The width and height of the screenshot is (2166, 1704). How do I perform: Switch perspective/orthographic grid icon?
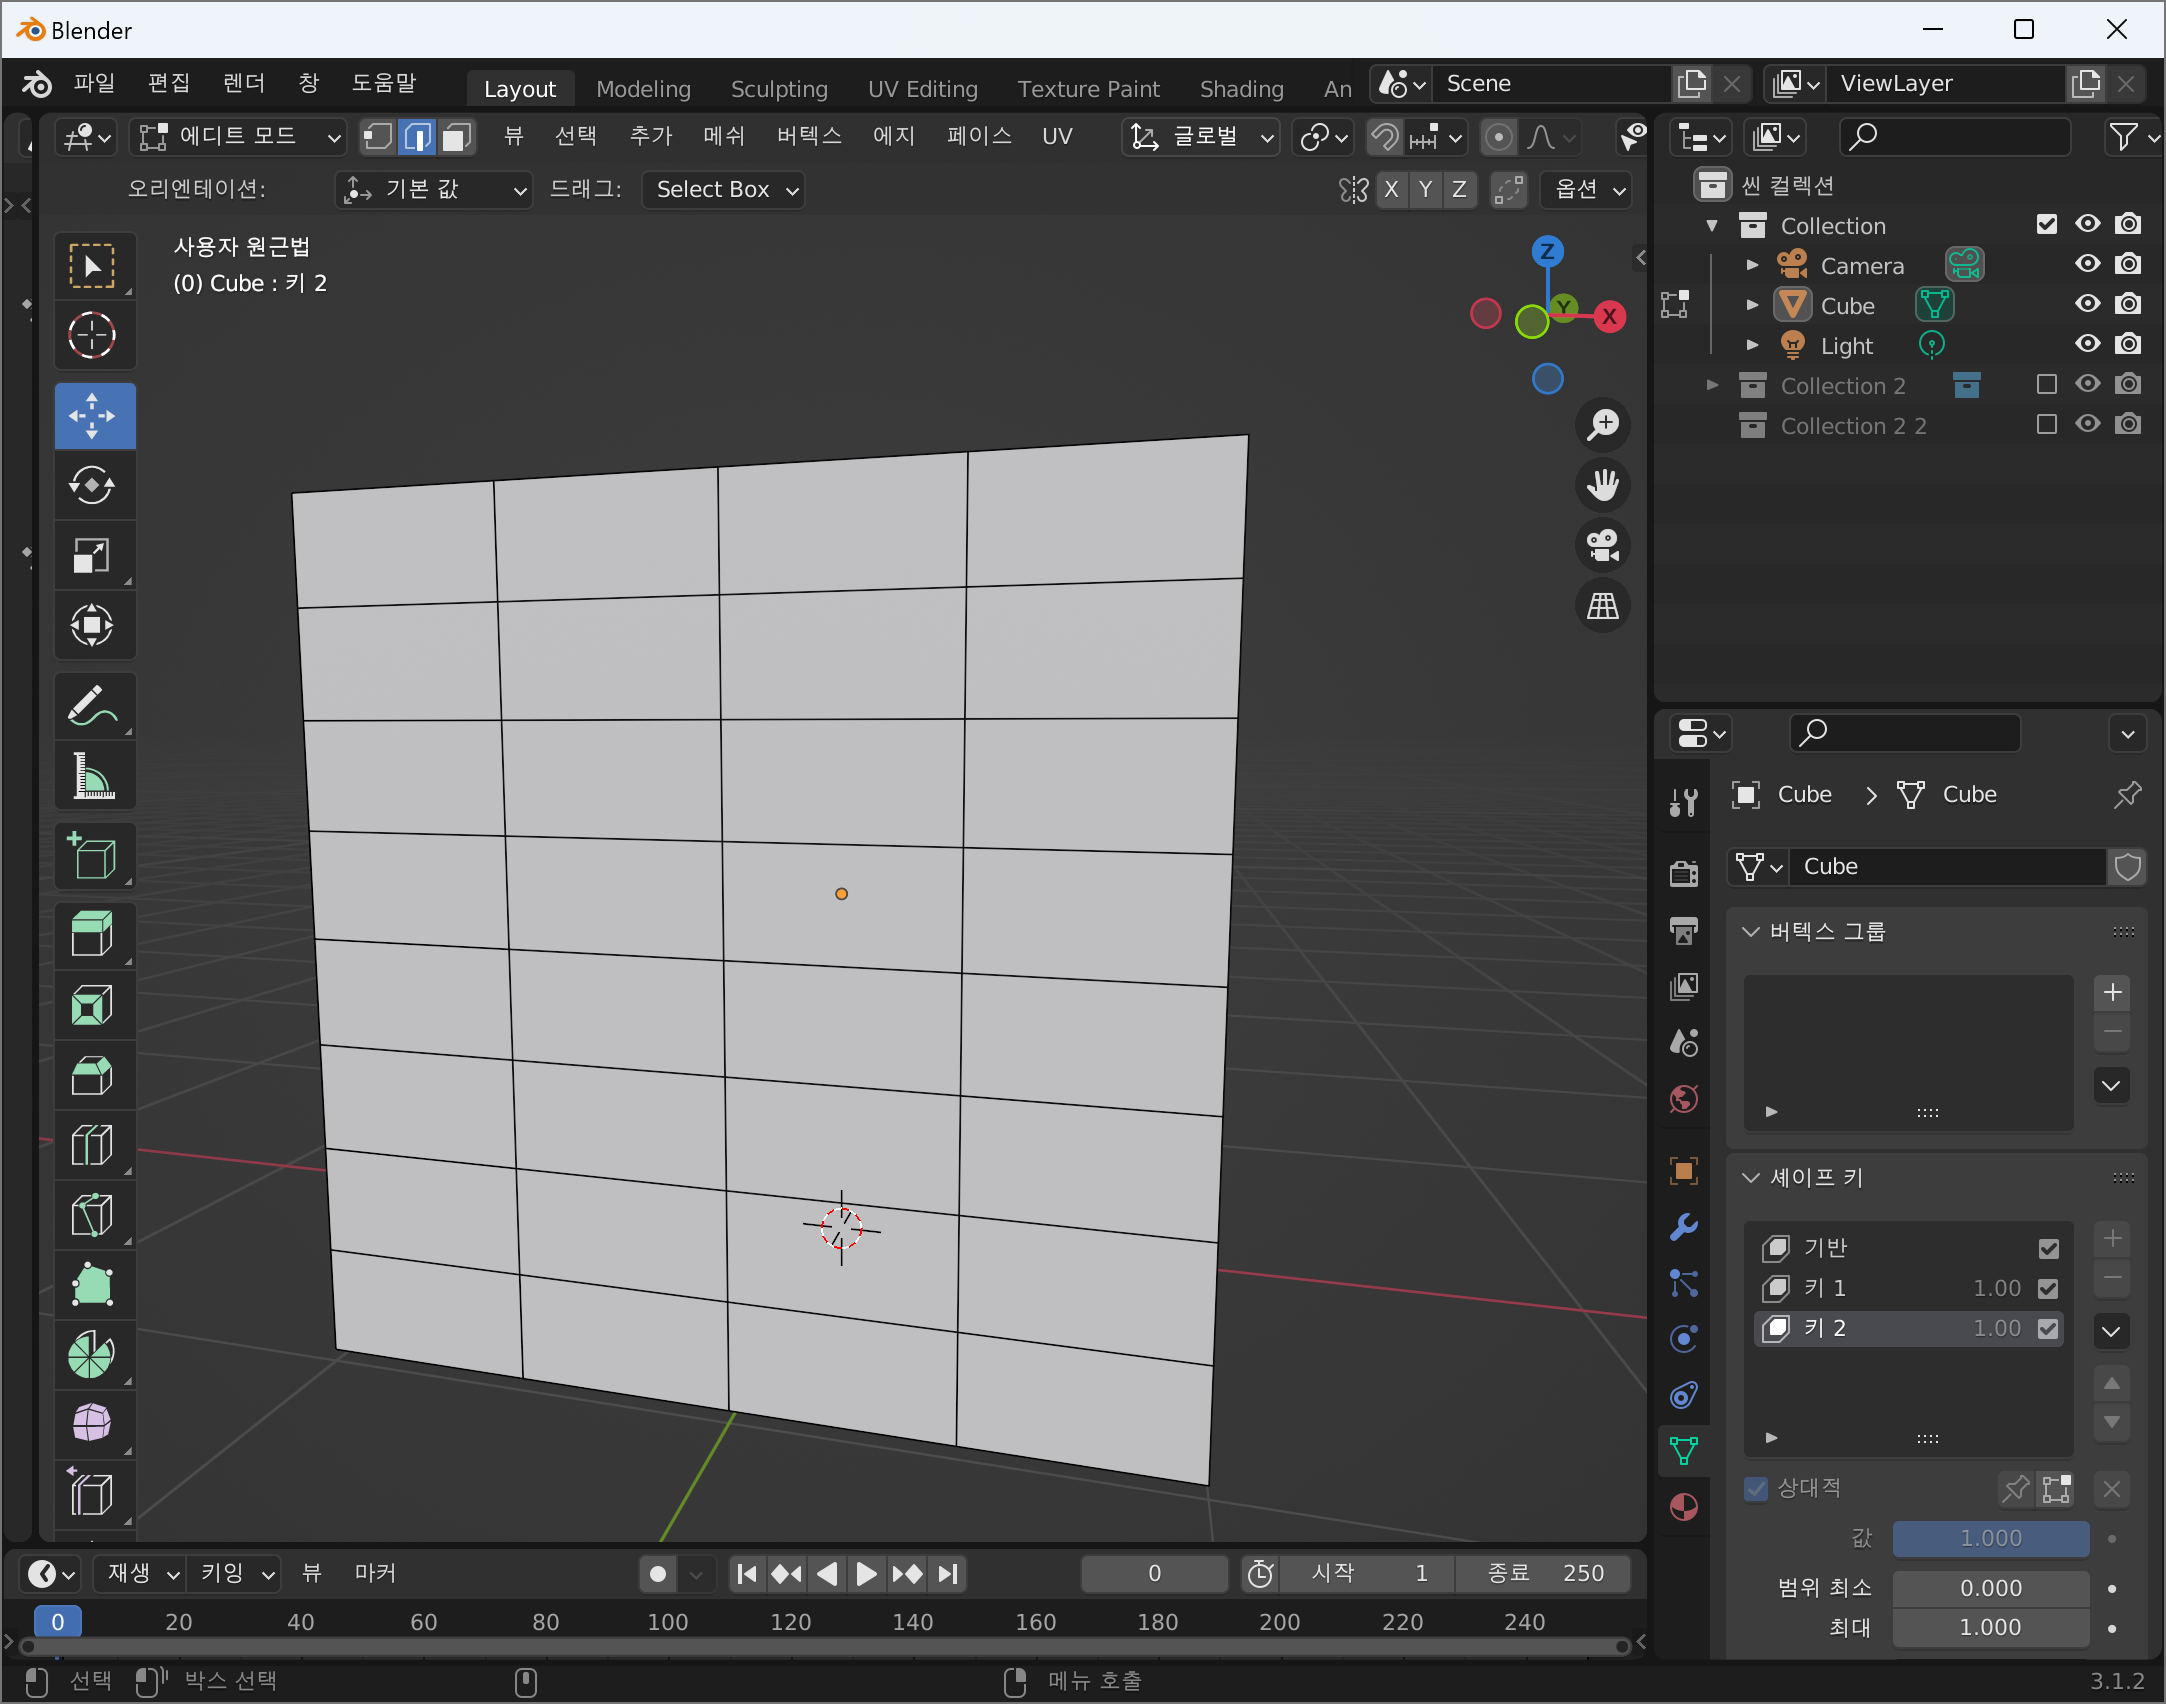[1603, 605]
